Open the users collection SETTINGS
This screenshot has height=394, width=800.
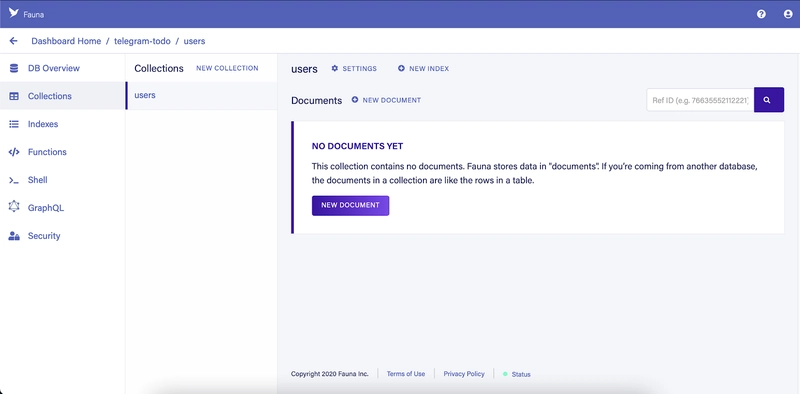tap(354, 68)
